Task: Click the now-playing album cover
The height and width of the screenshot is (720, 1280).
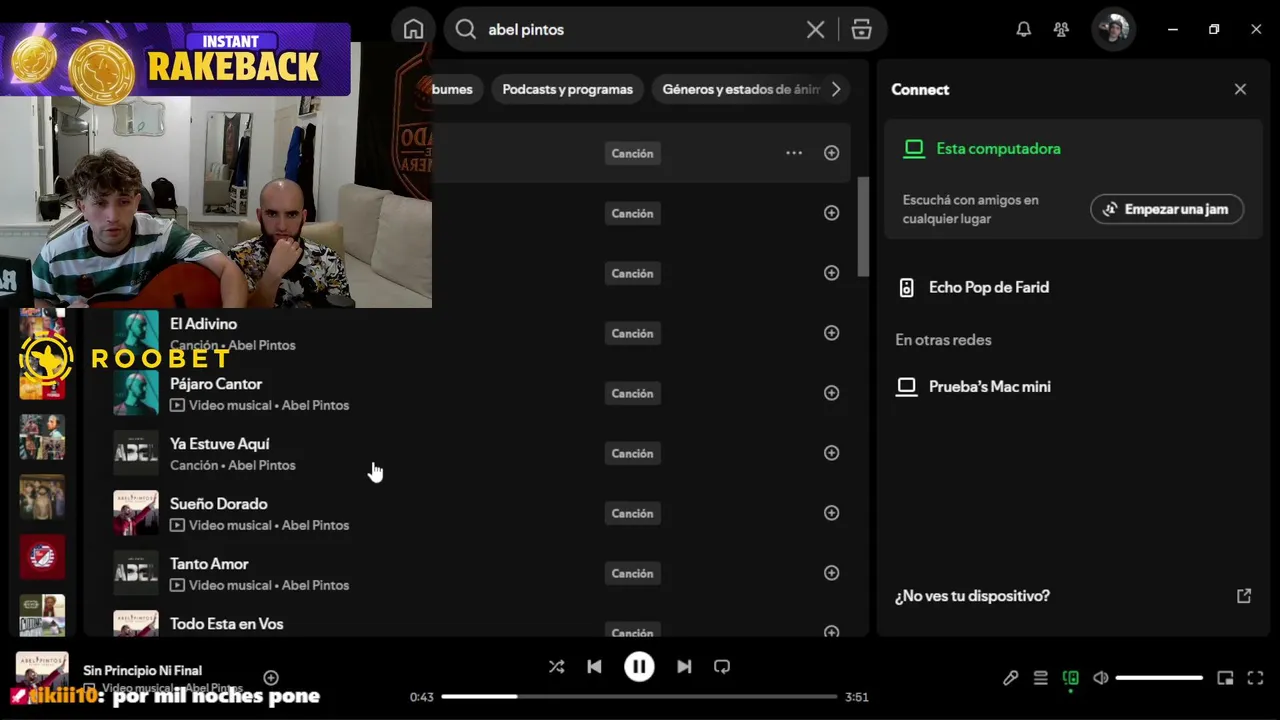Action: point(42,677)
